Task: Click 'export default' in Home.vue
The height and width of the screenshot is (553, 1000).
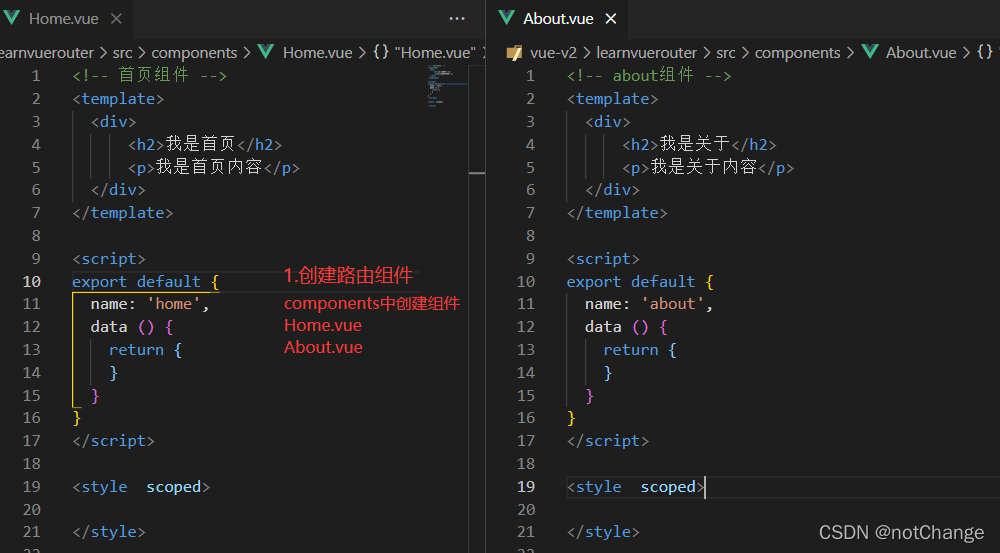Action: click(x=136, y=281)
